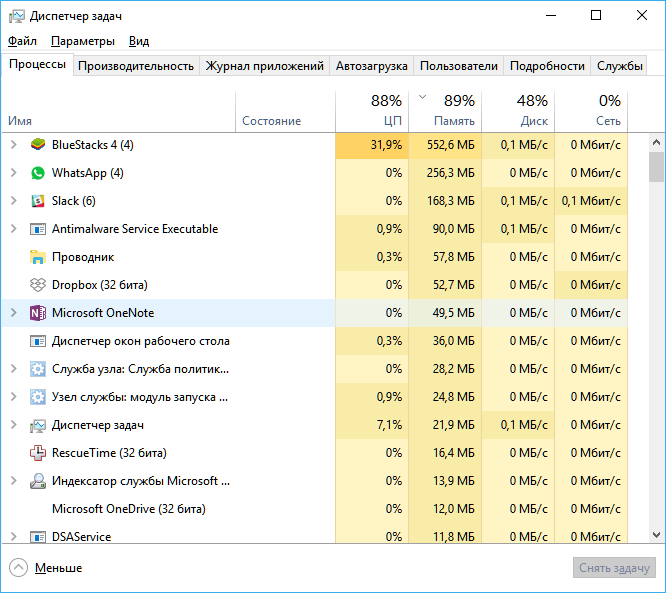Click the 90,0 МБ Antimalware memory cell
666x593 pixels.
coord(445,229)
